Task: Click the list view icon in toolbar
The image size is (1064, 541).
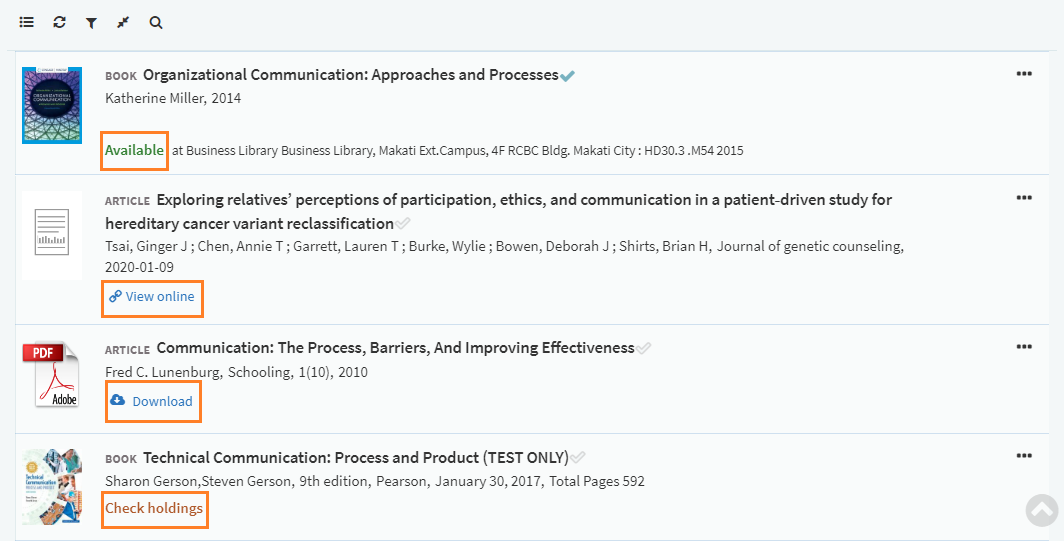Action: pos(27,22)
